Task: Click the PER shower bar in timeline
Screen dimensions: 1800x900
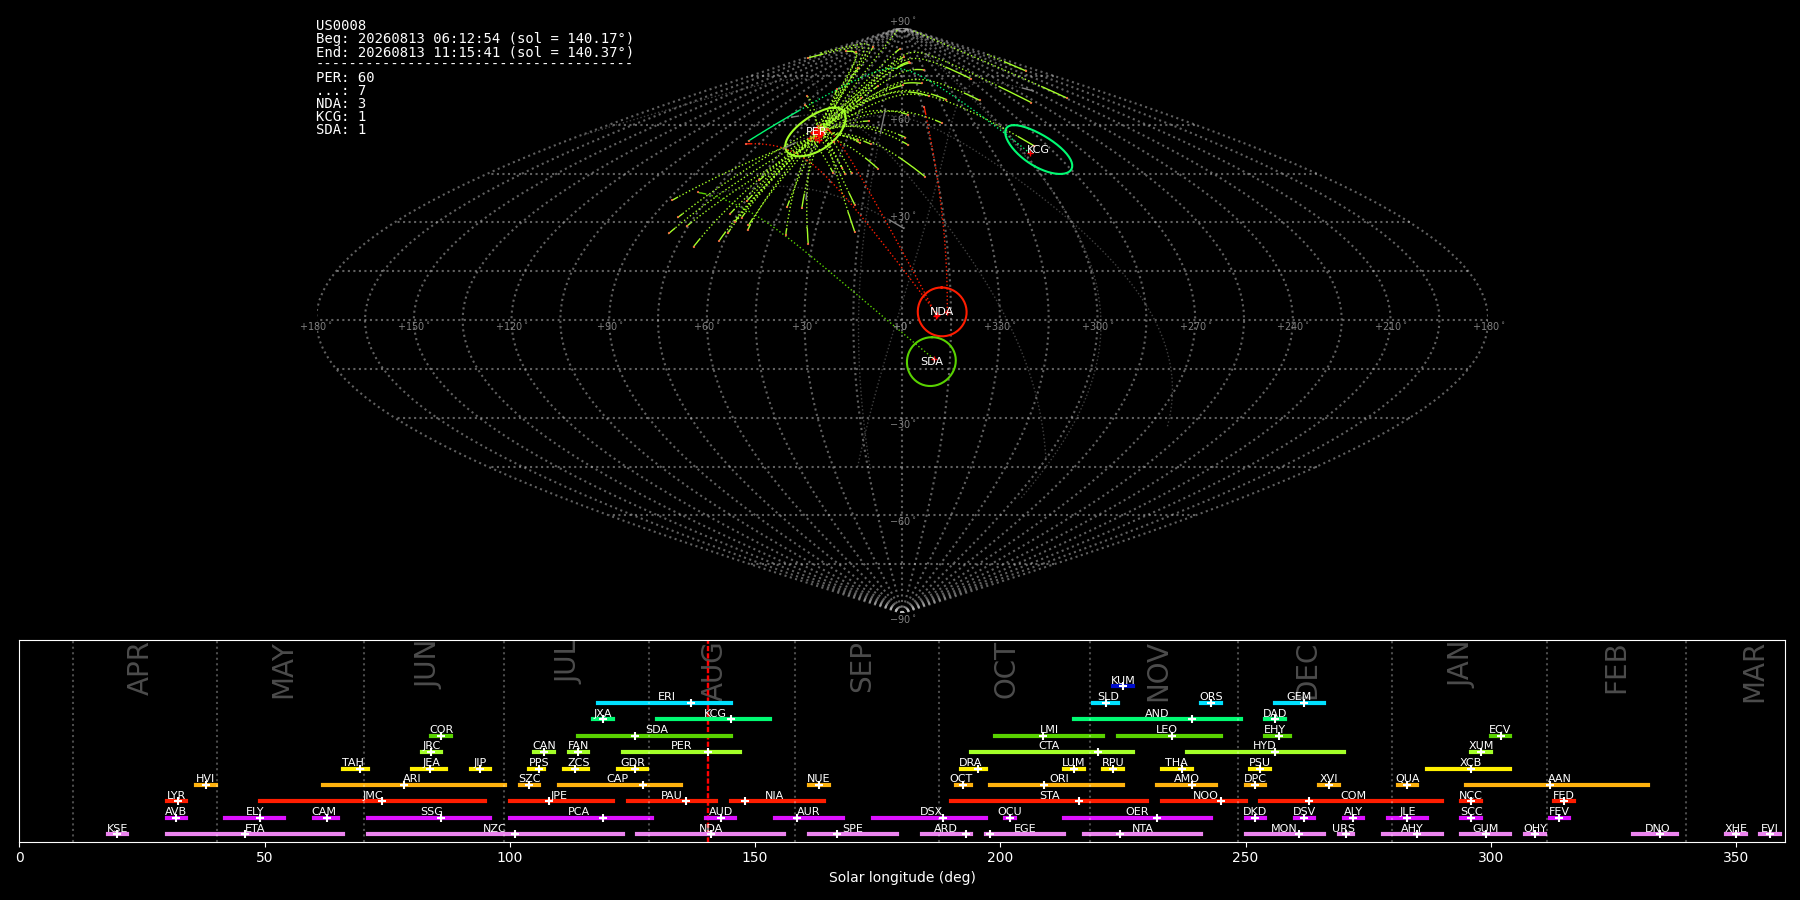Action: [681, 752]
